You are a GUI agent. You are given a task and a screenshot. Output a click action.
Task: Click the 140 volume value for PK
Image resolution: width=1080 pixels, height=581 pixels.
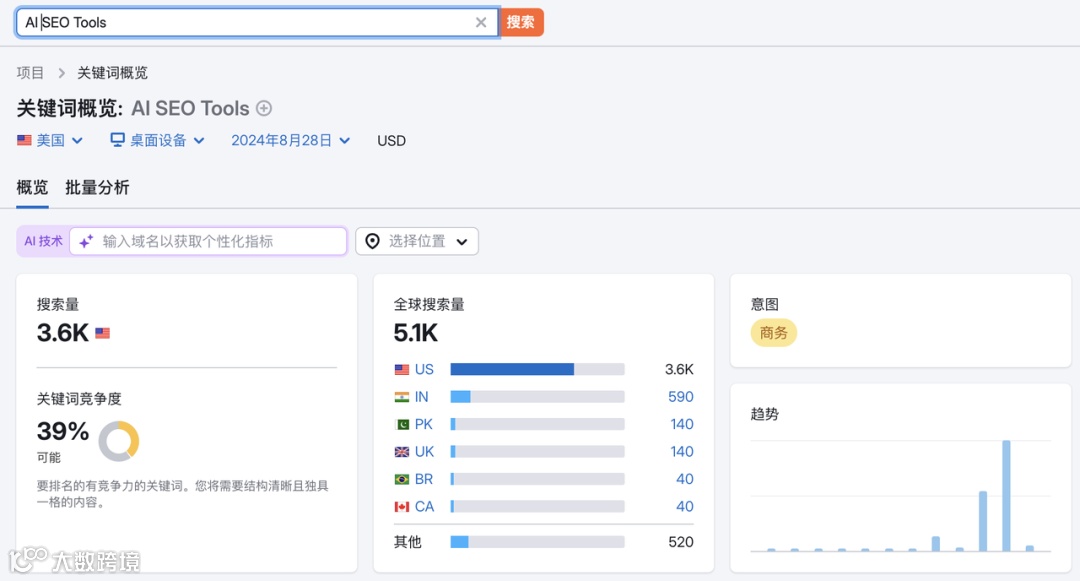click(x=682, y=425)
